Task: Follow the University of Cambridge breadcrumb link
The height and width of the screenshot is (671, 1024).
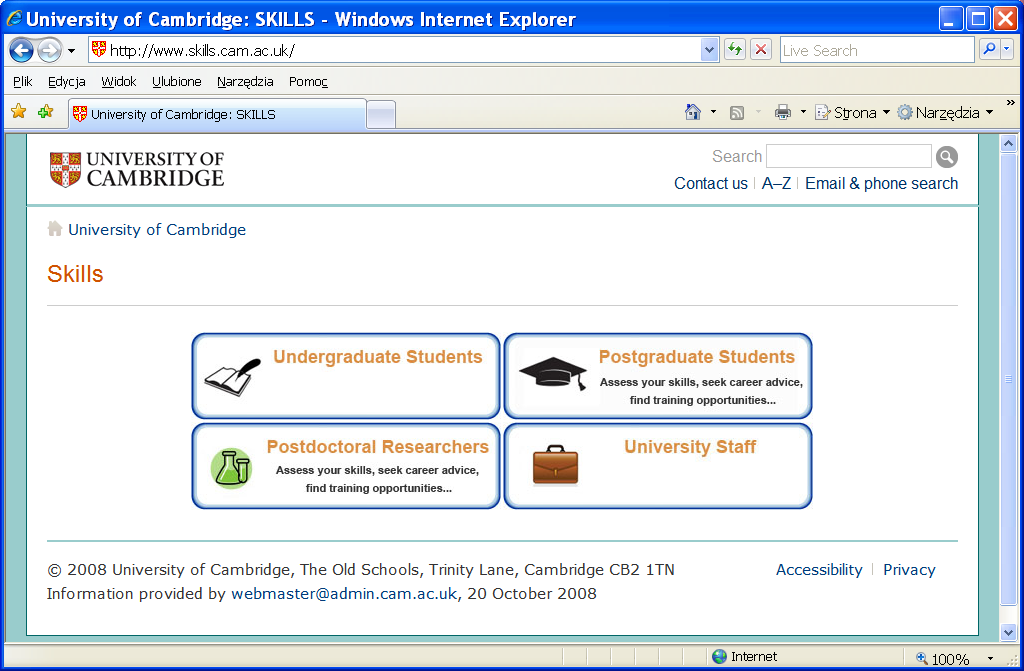Action: [157, 229]
